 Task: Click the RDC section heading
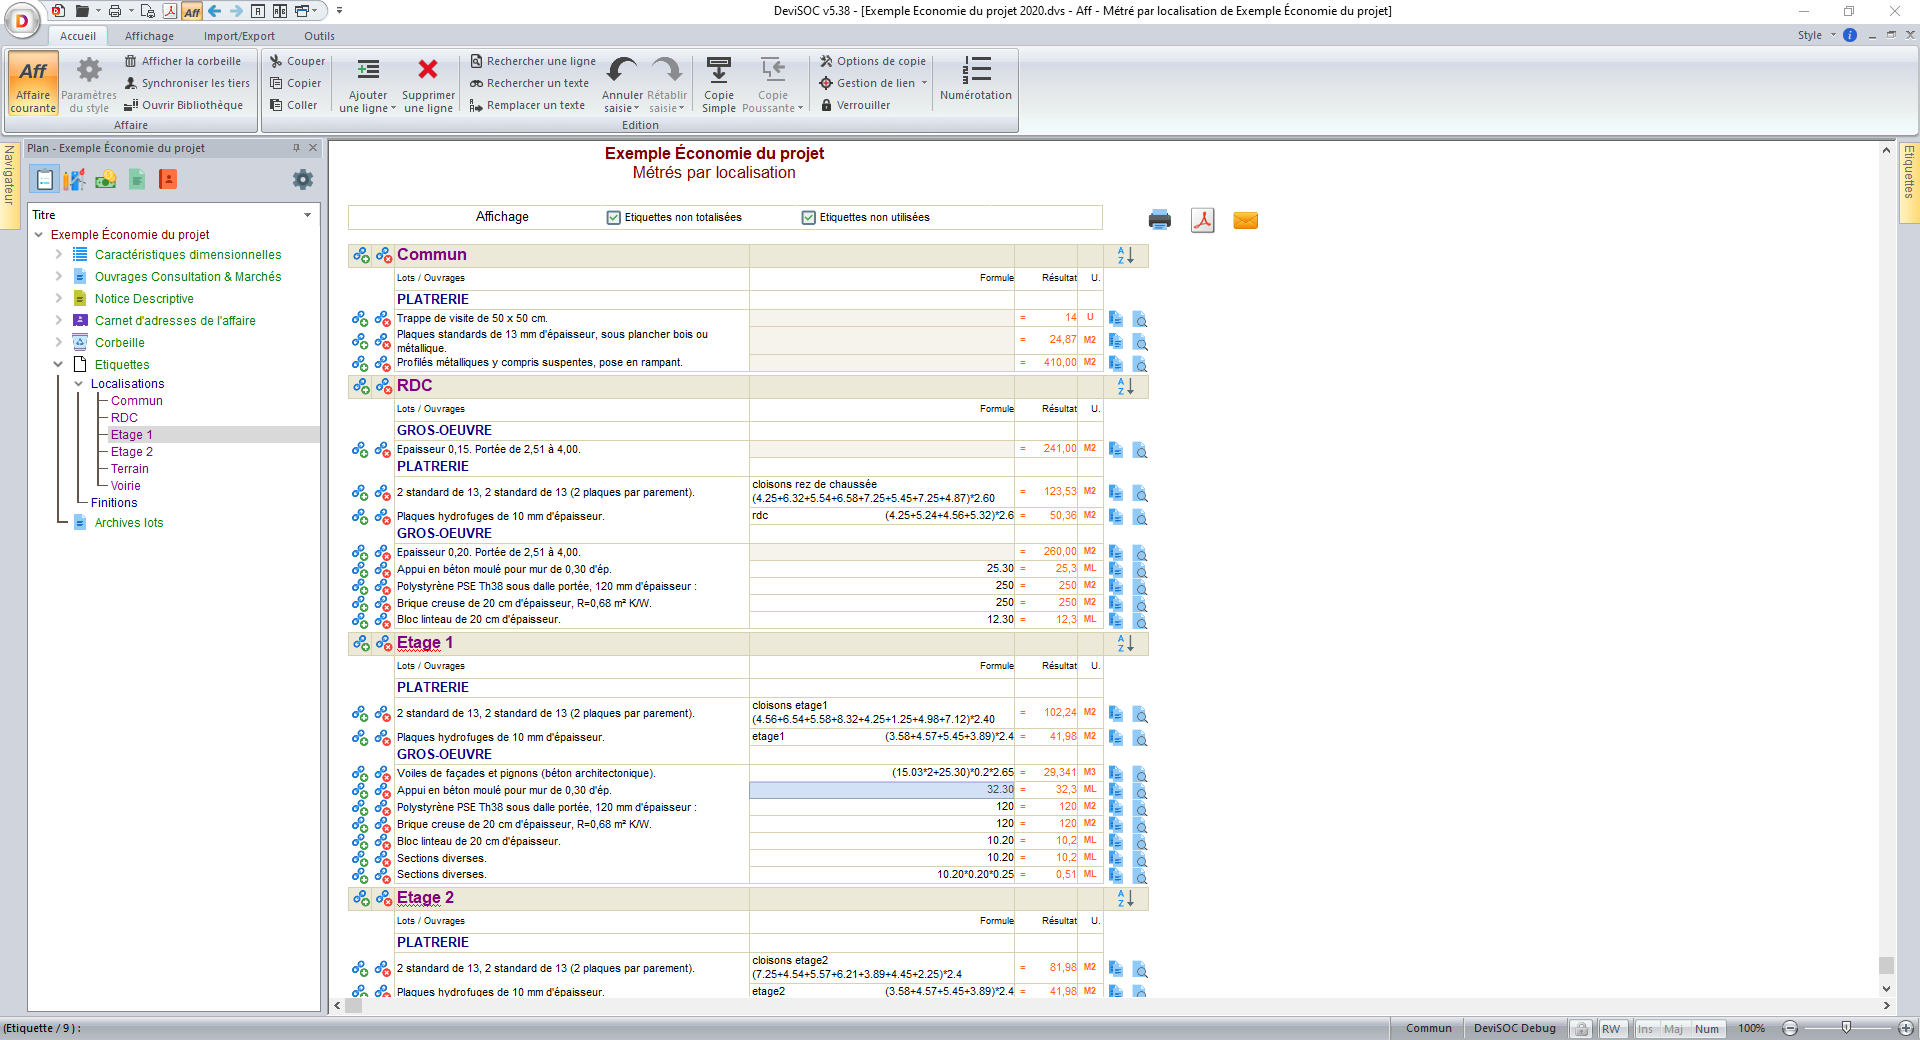[414, 386]
